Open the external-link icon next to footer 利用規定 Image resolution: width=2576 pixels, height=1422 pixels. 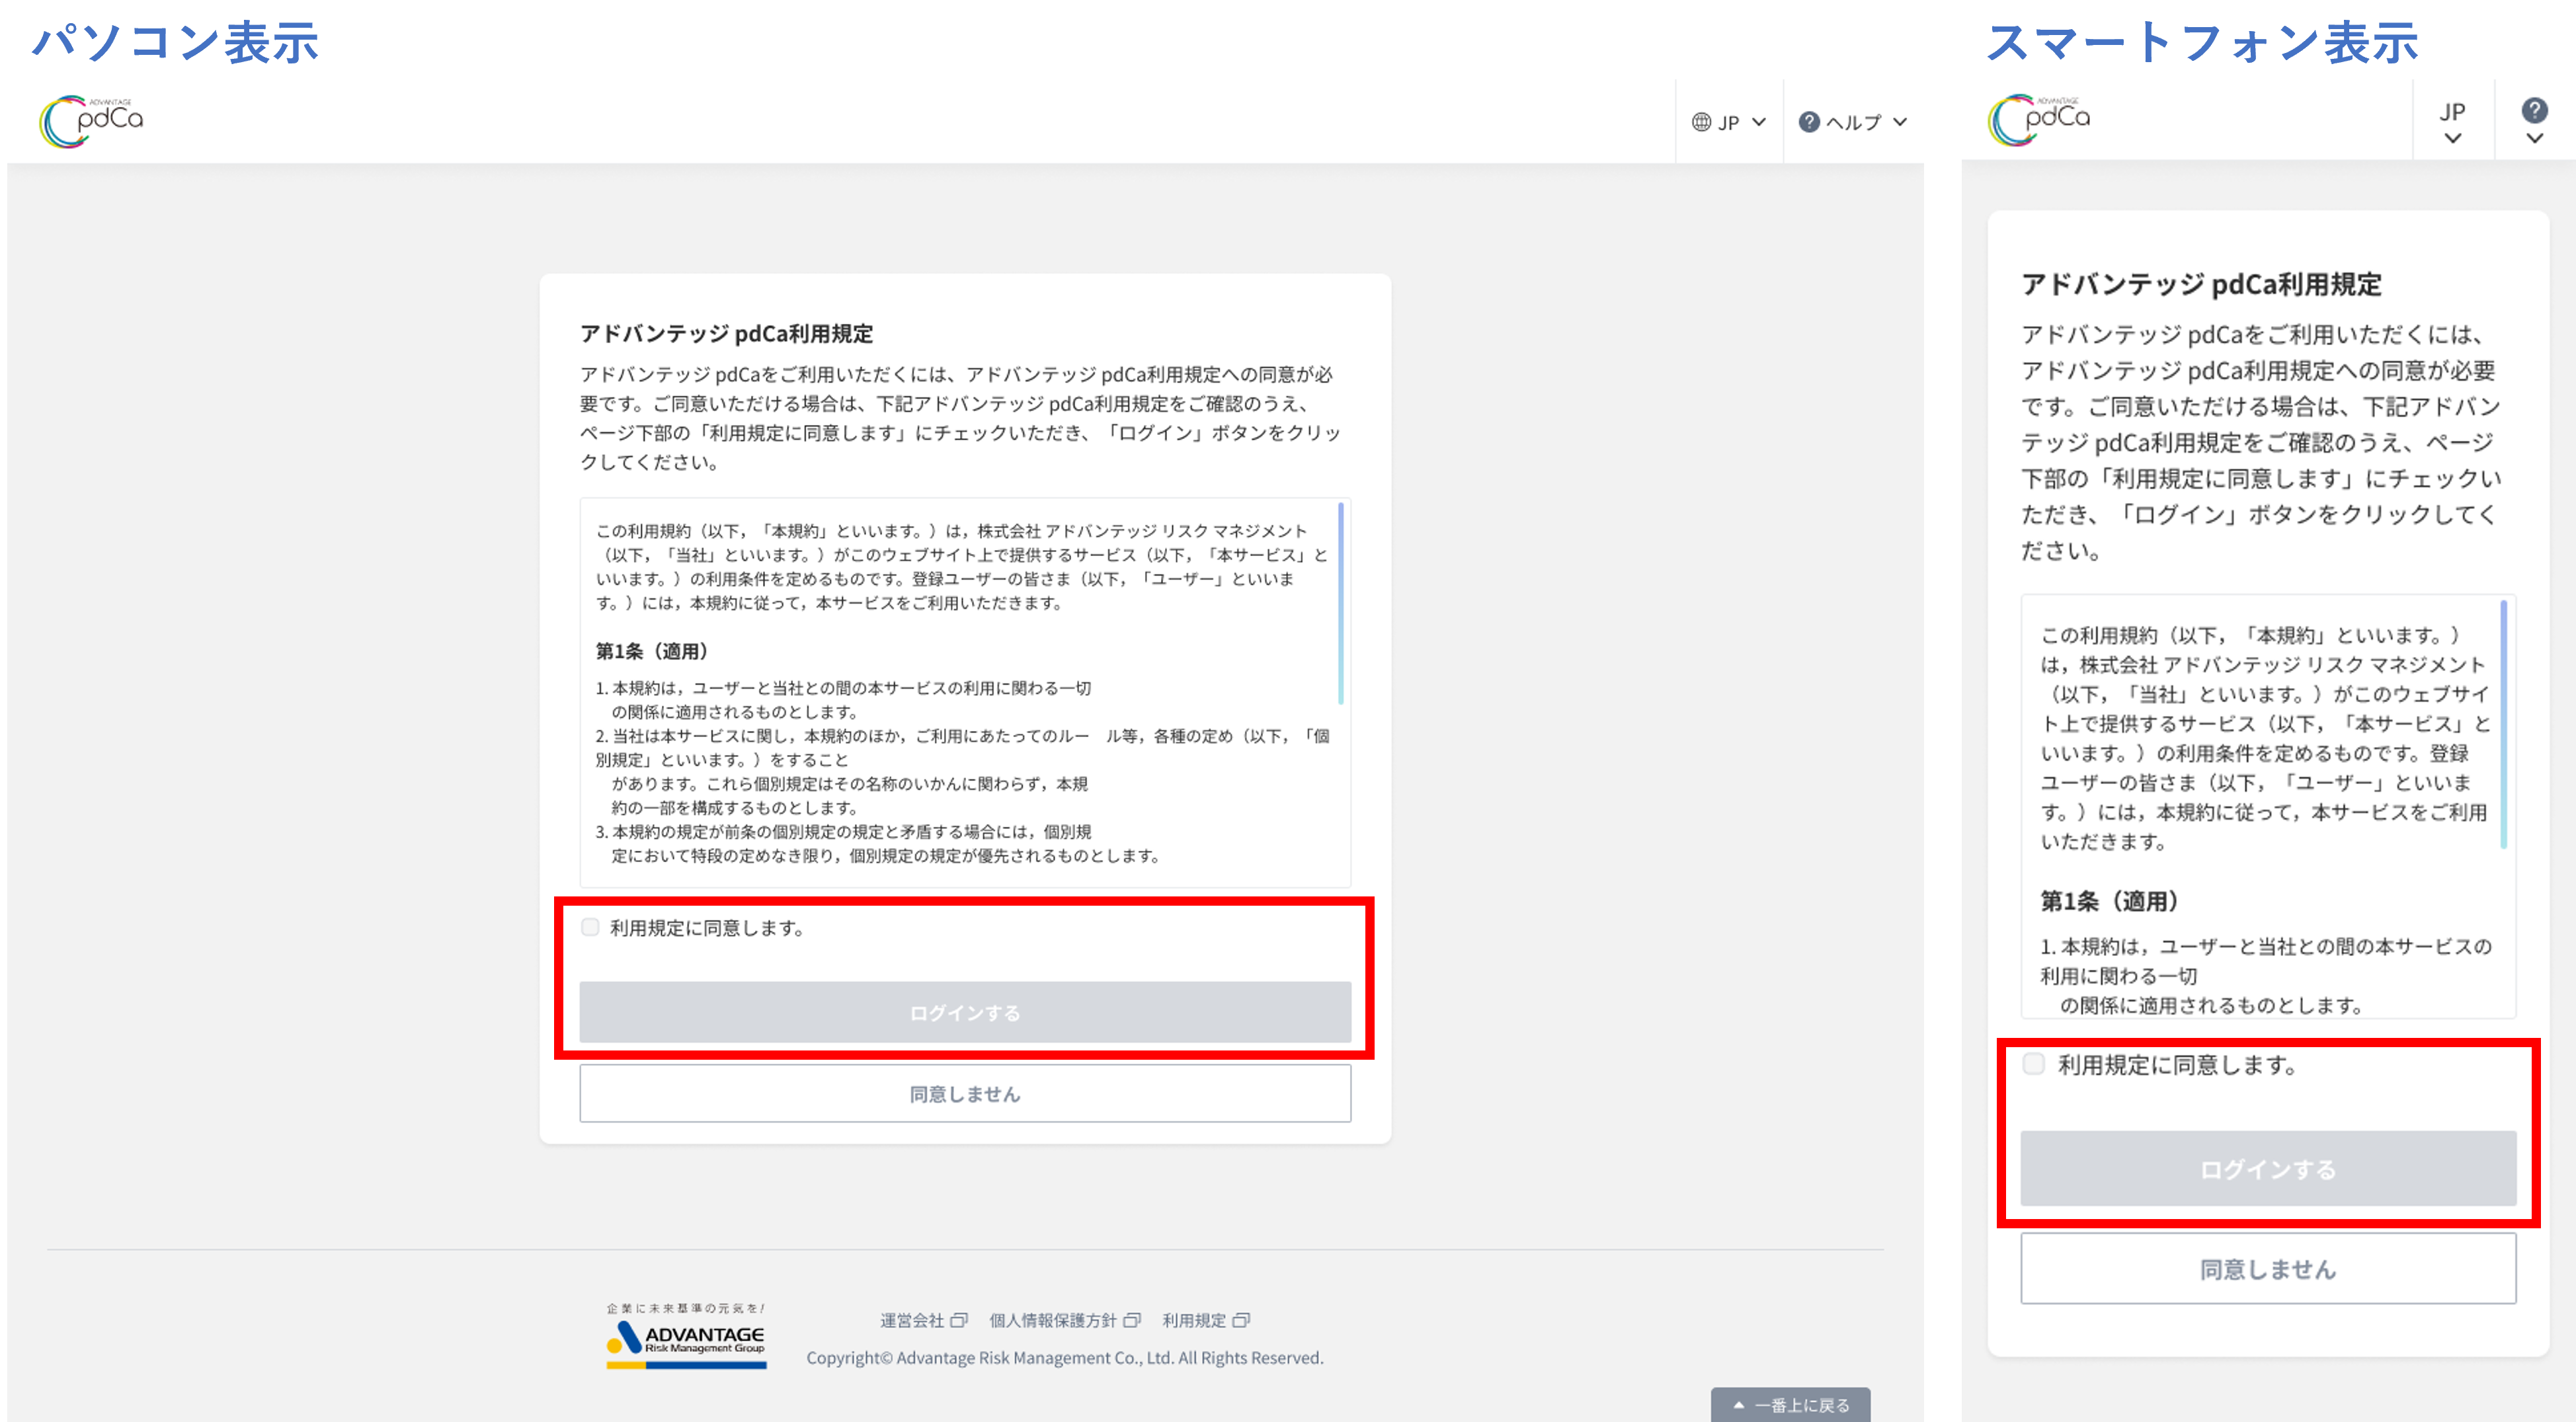pyautogui.click(x=1241, y=1320)
